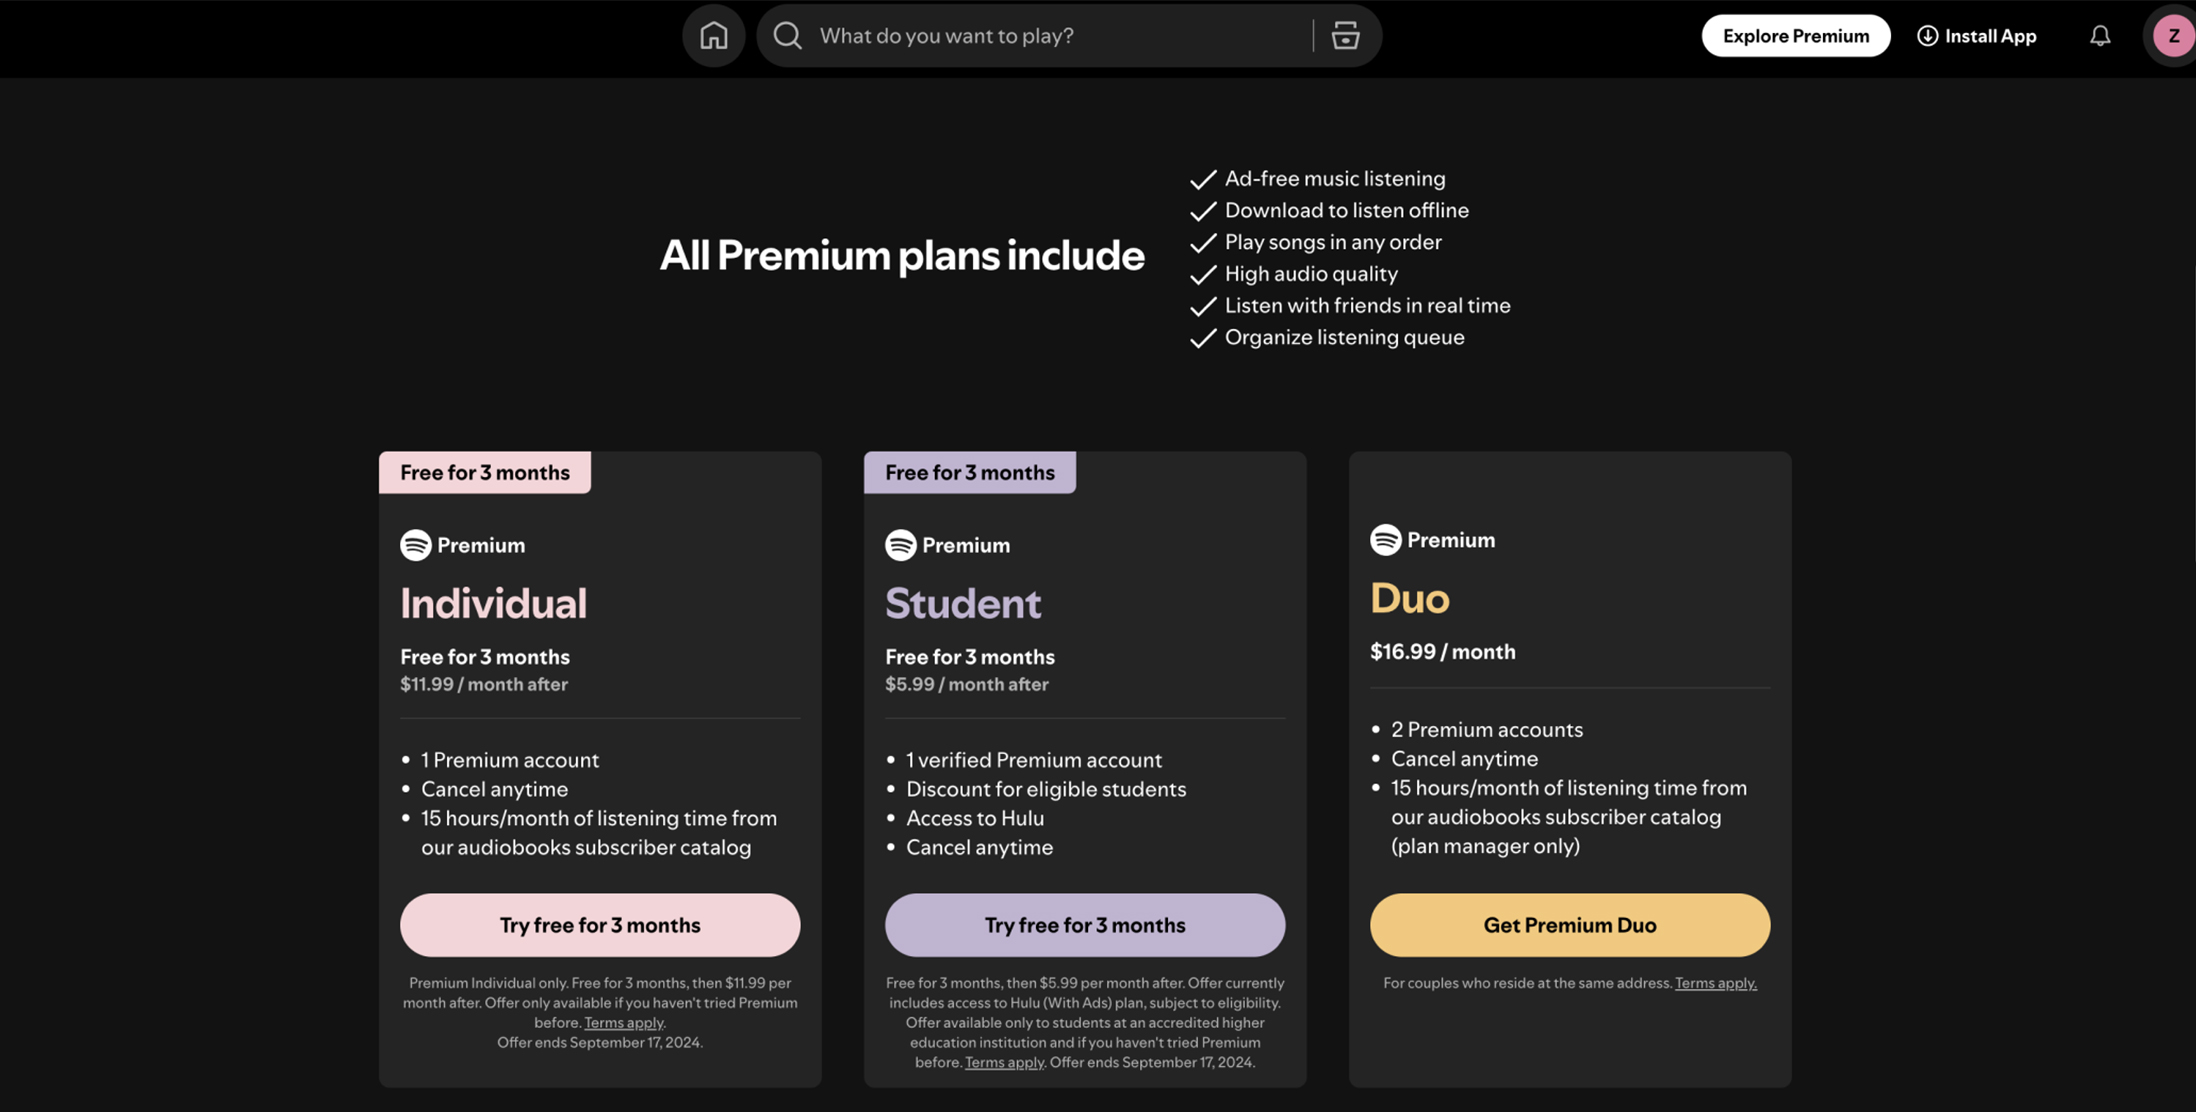Click the Install App download icon
Viewport: 2196px width, 1112px height.
(x=1927, y=36)
